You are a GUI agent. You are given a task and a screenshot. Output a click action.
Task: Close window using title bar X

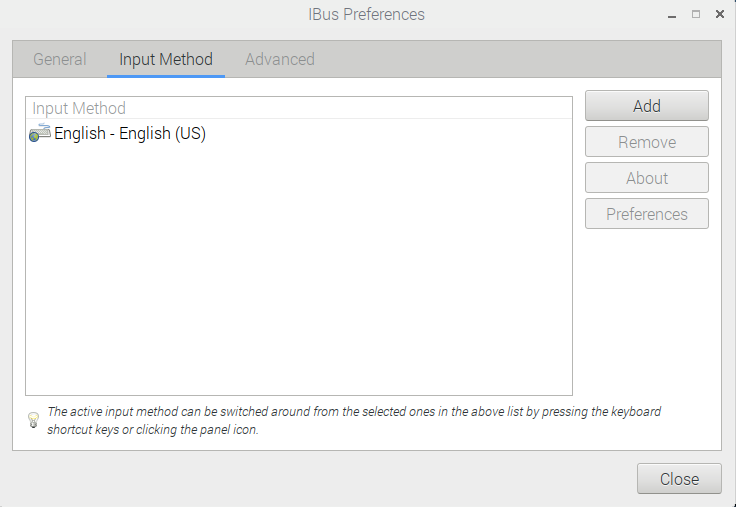pyautogui.click(x=720, y=15)
